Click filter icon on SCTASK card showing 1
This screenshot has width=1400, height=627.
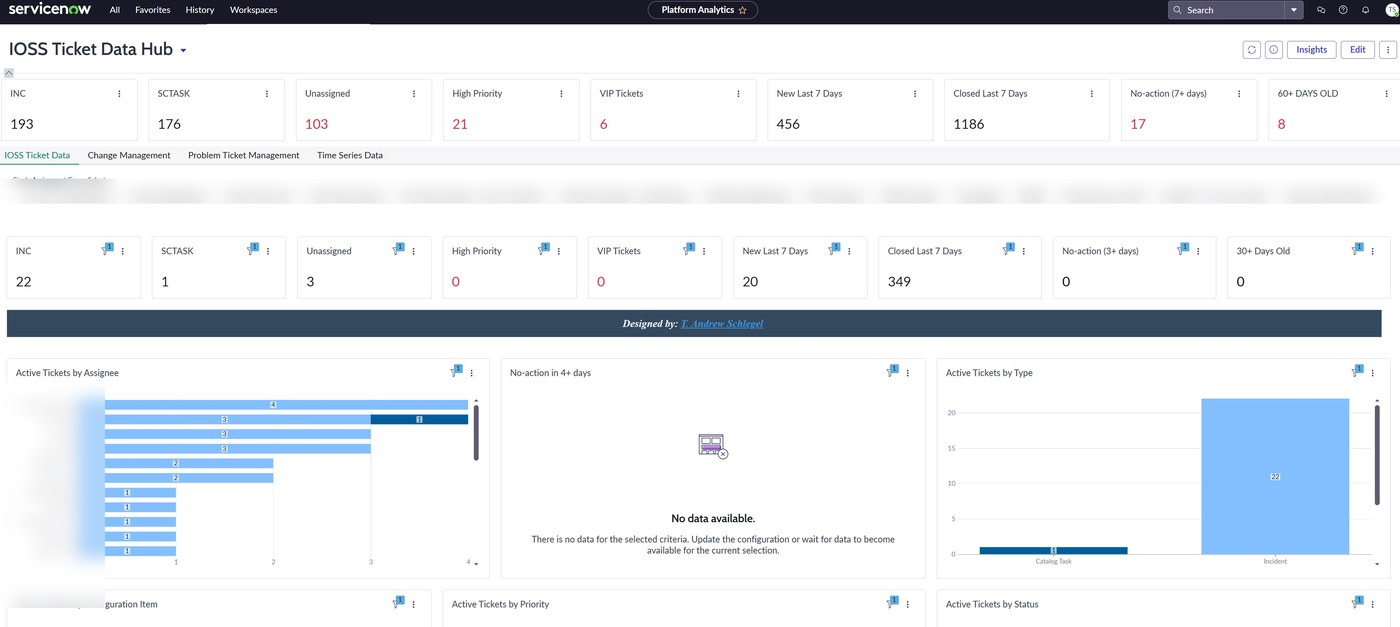(252, 250)
